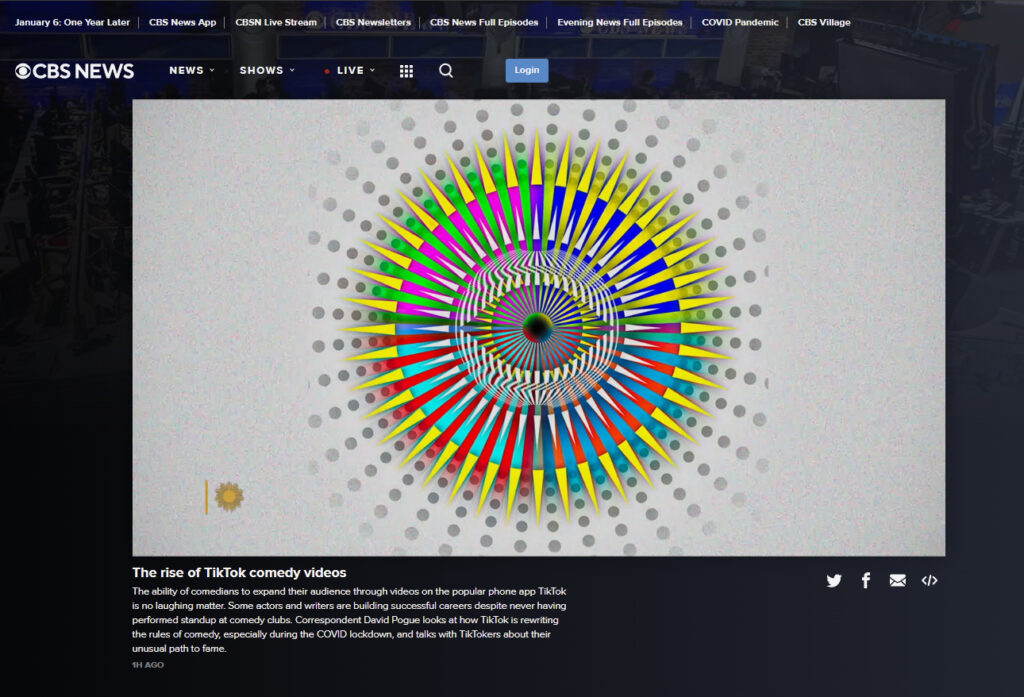
Task: Expand the Live dropdown menu
Action: [350, 70]
